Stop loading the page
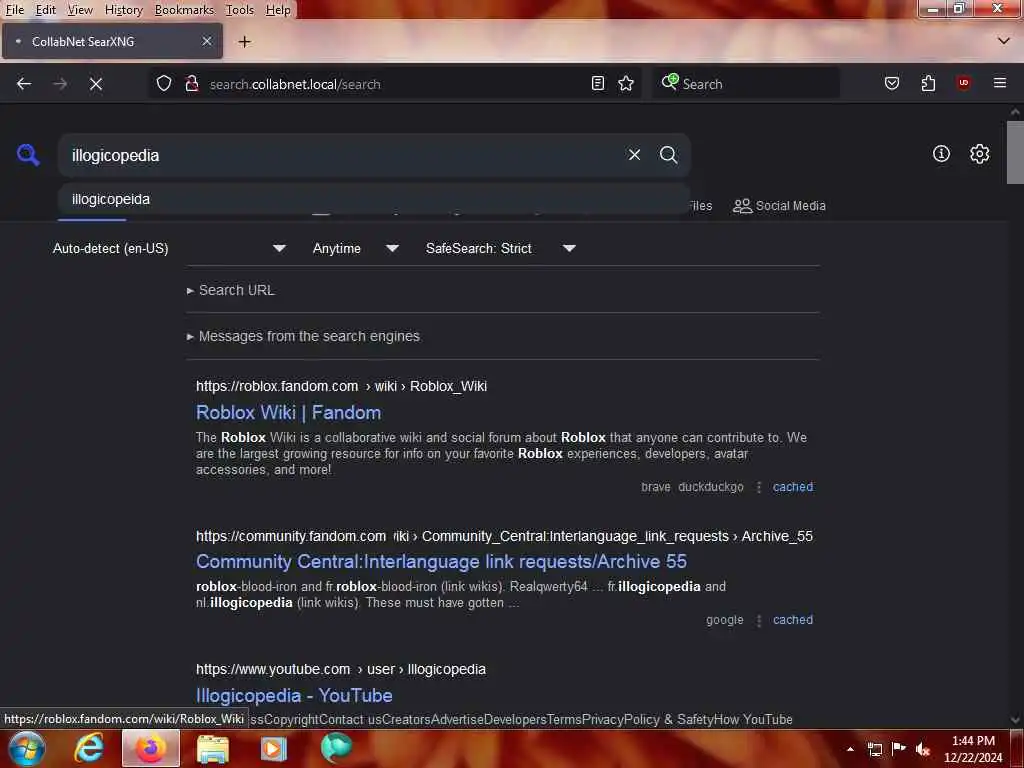Image resolution: width=1024 pixels, height=768 pixels. click(95, 84)
